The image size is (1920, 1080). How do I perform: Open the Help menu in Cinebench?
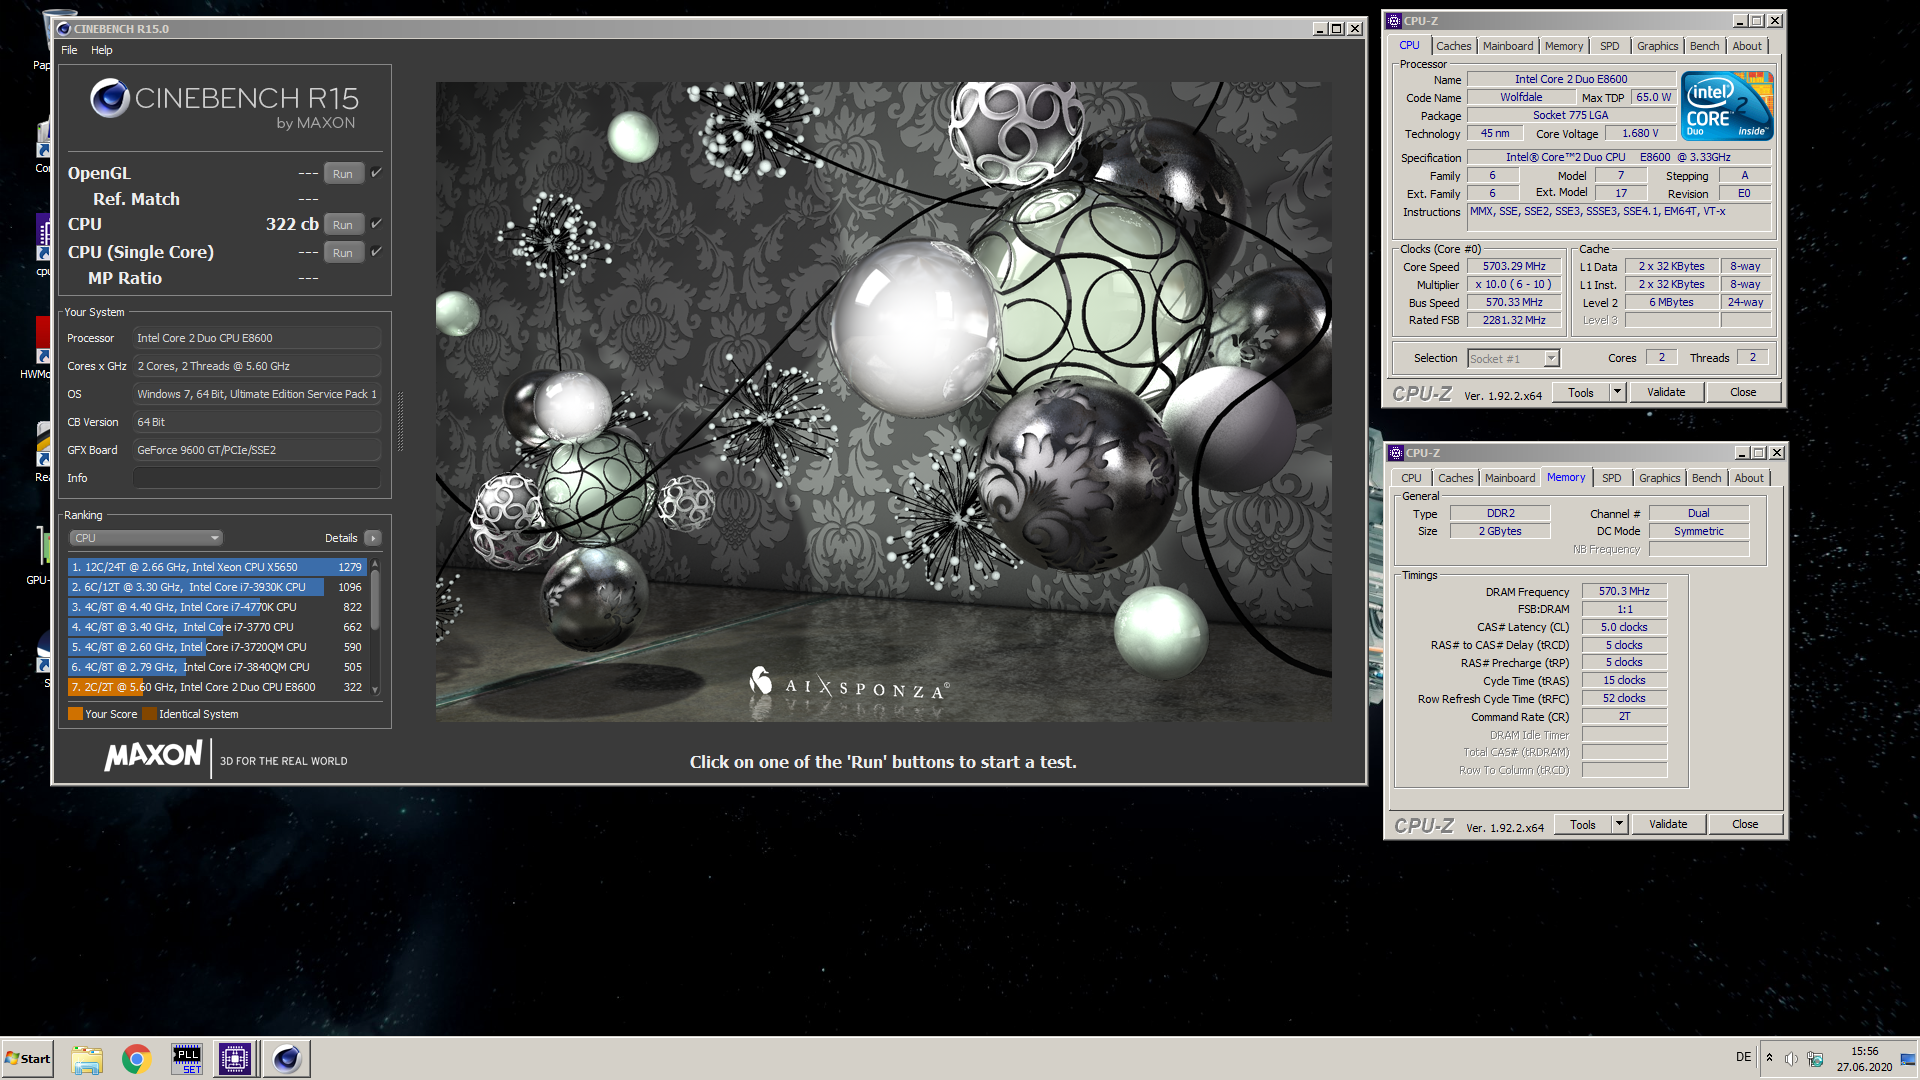102,50
